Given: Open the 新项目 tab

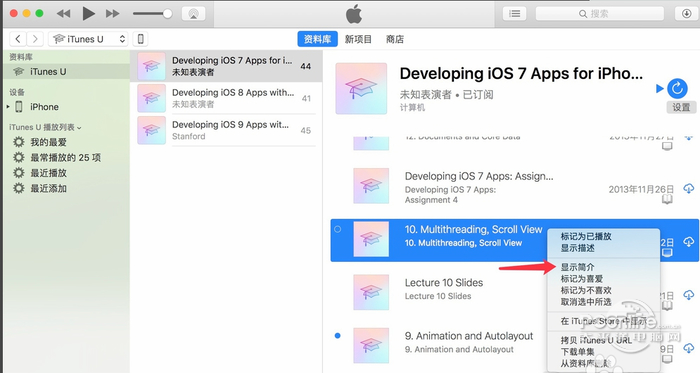Looking at the screenshot, I should (x=358, y=39).
